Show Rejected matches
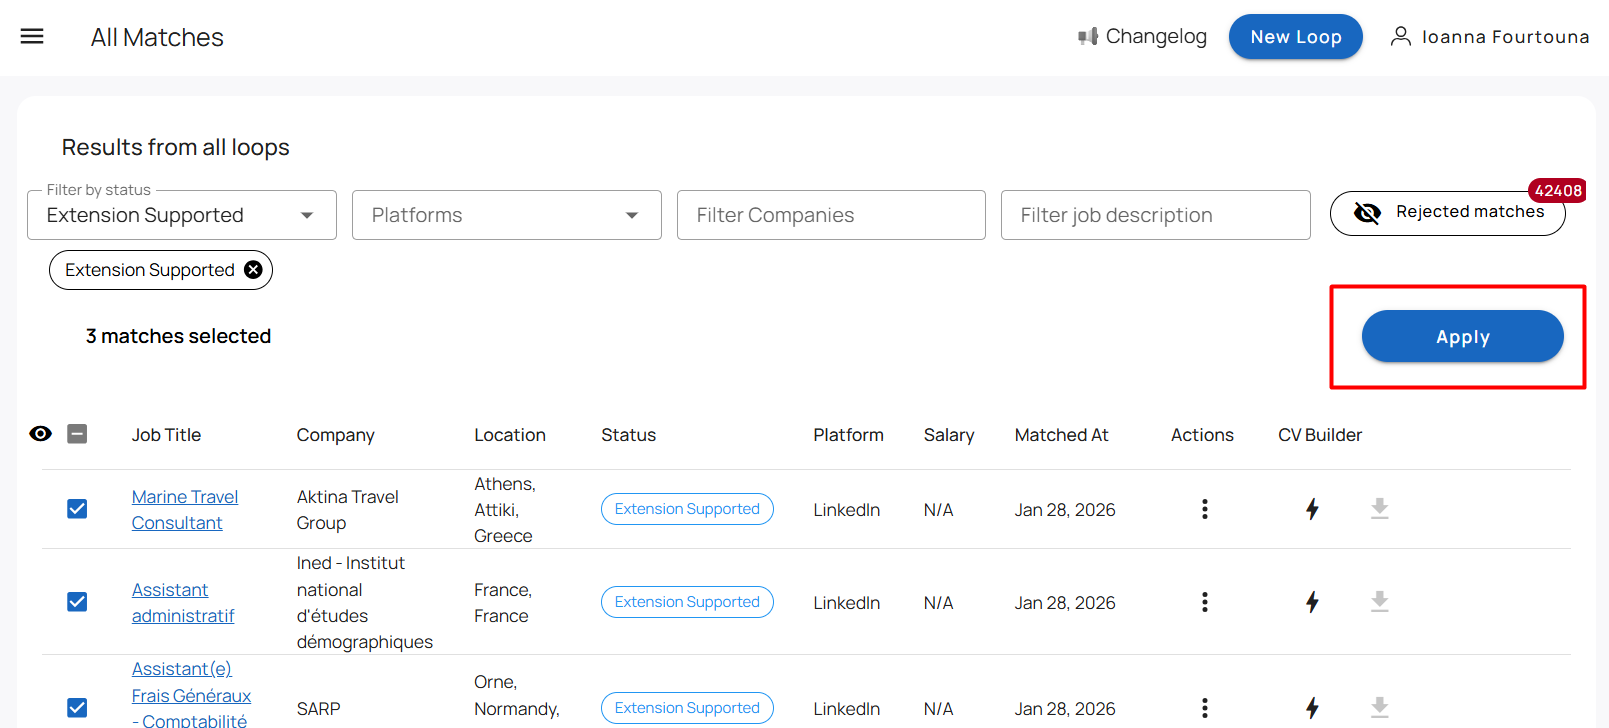 coord(1447,212)
